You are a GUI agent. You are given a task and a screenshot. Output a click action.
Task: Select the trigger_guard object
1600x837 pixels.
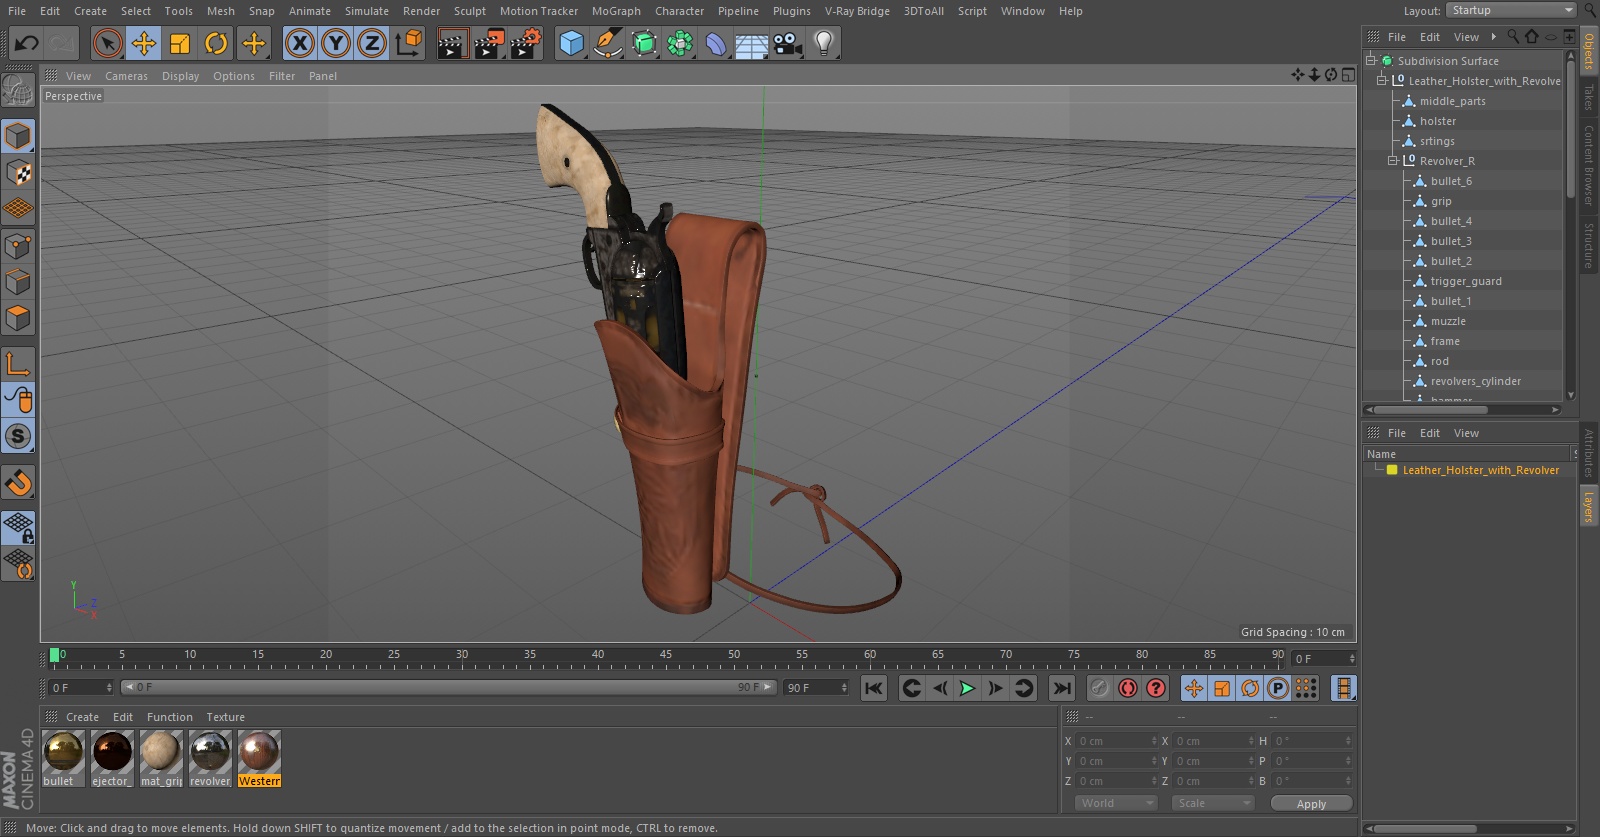tap(1466, 281)
